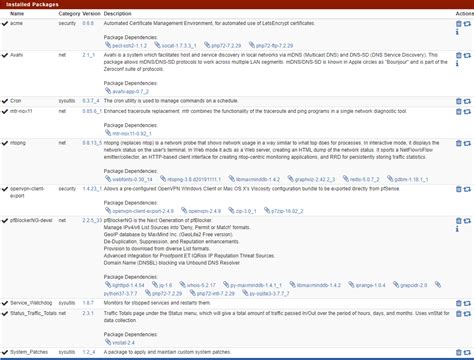The height and width of the screenshot is (360, 474).
Task: Open openvpn-client-export version link 1.4.23_1
Action: [x=92, y=189]
